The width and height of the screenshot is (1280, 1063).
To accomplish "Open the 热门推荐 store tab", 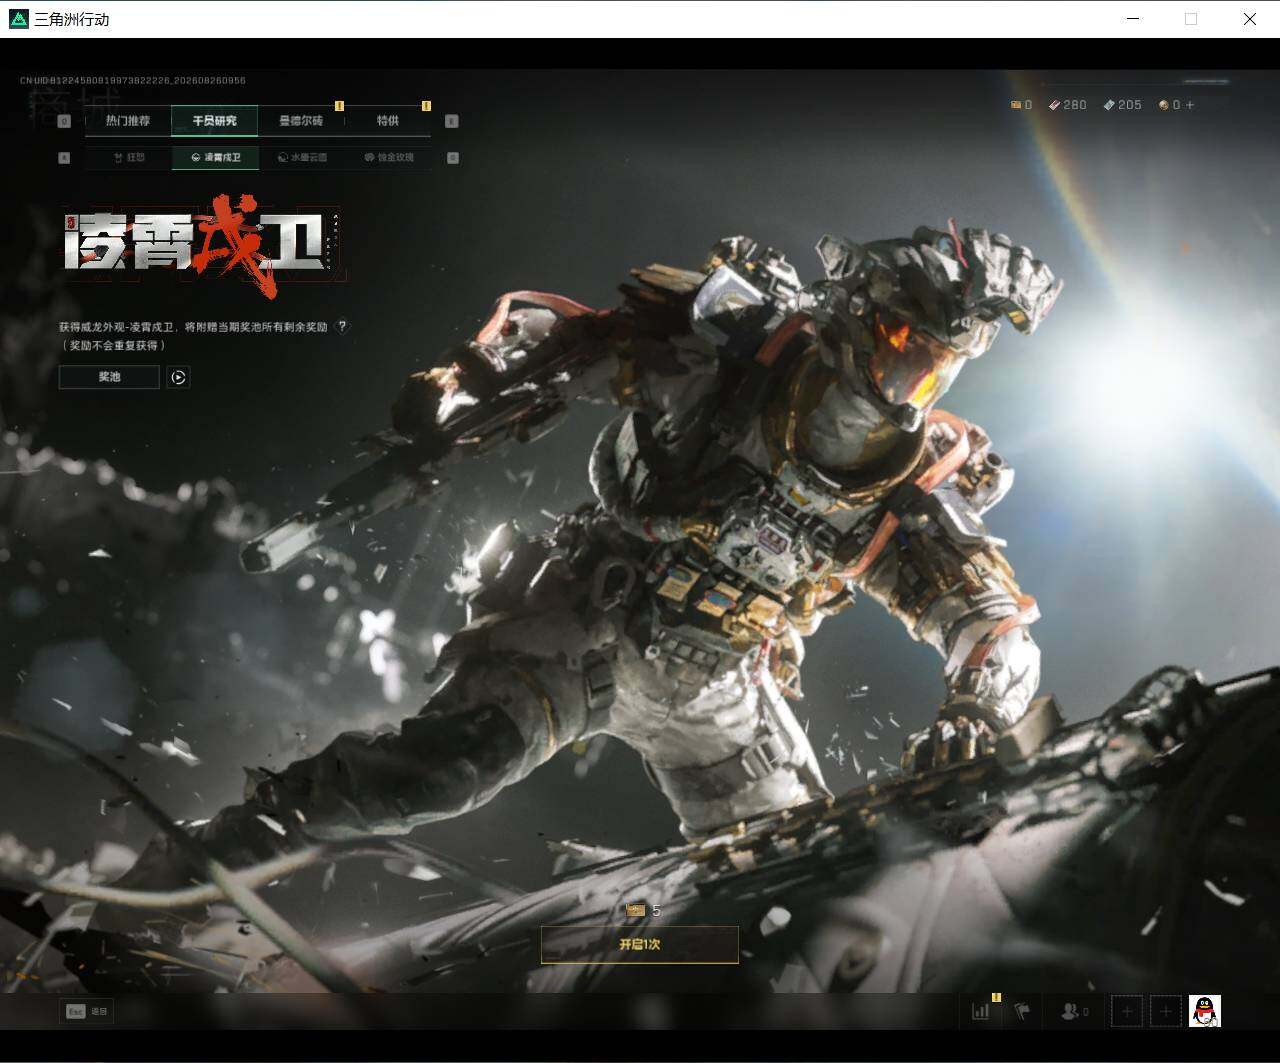I will [128, 121].
